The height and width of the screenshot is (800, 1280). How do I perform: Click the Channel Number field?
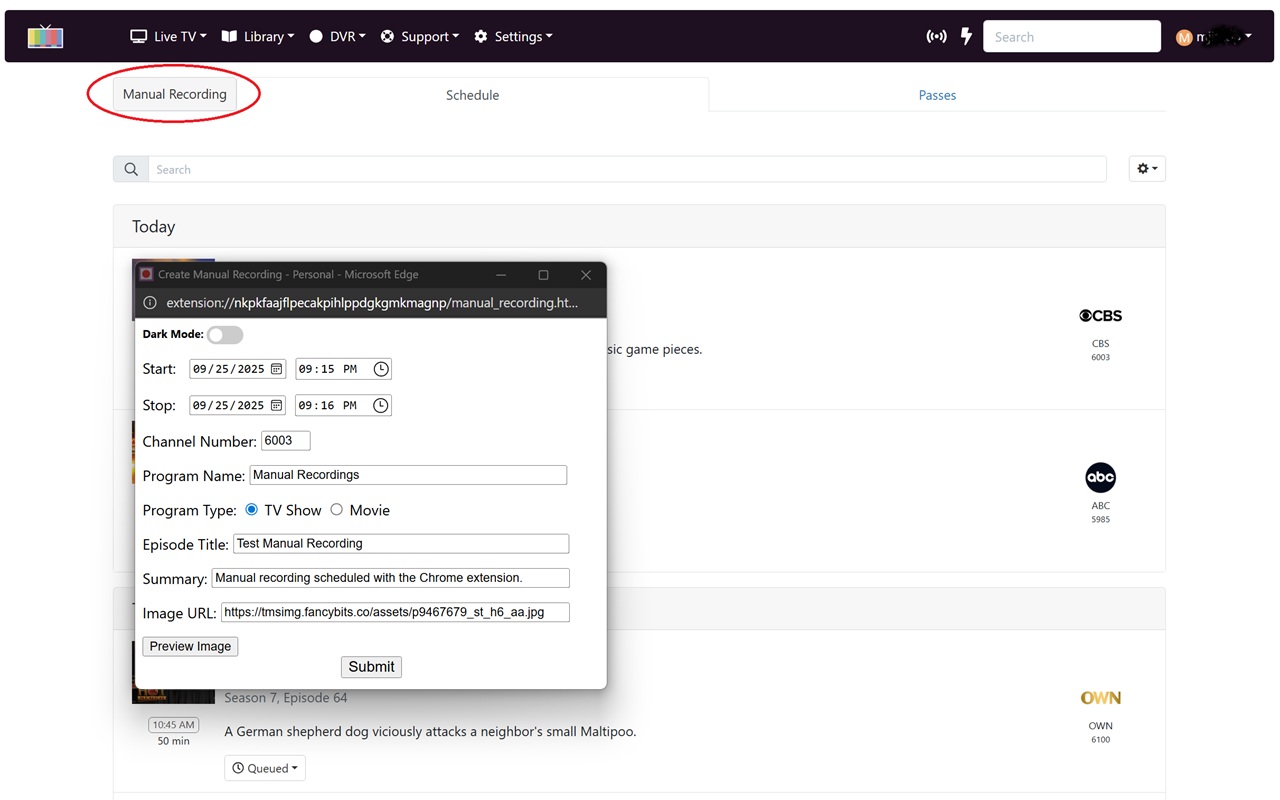coord(285,441)
